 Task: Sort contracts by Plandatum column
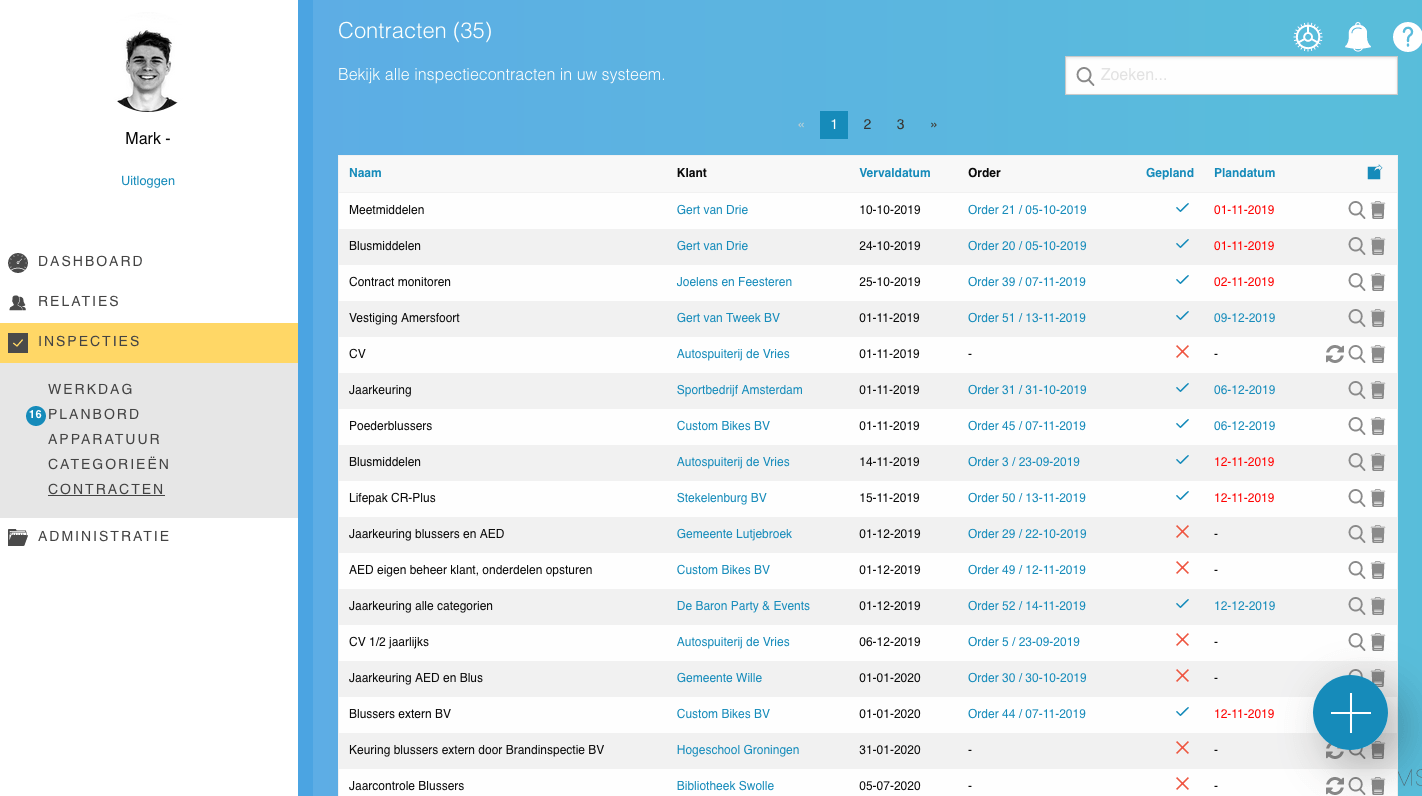(x=1244, y=173)
